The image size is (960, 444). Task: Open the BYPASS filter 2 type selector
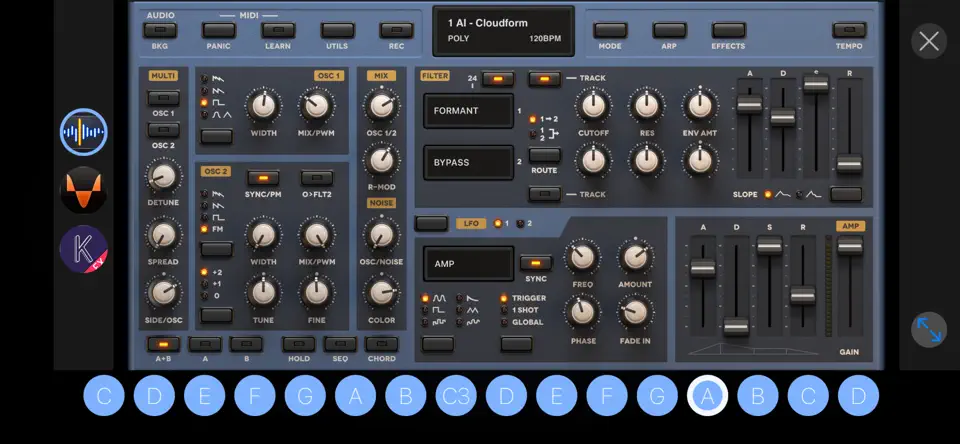pyautogui.click(x=468, y=162)
